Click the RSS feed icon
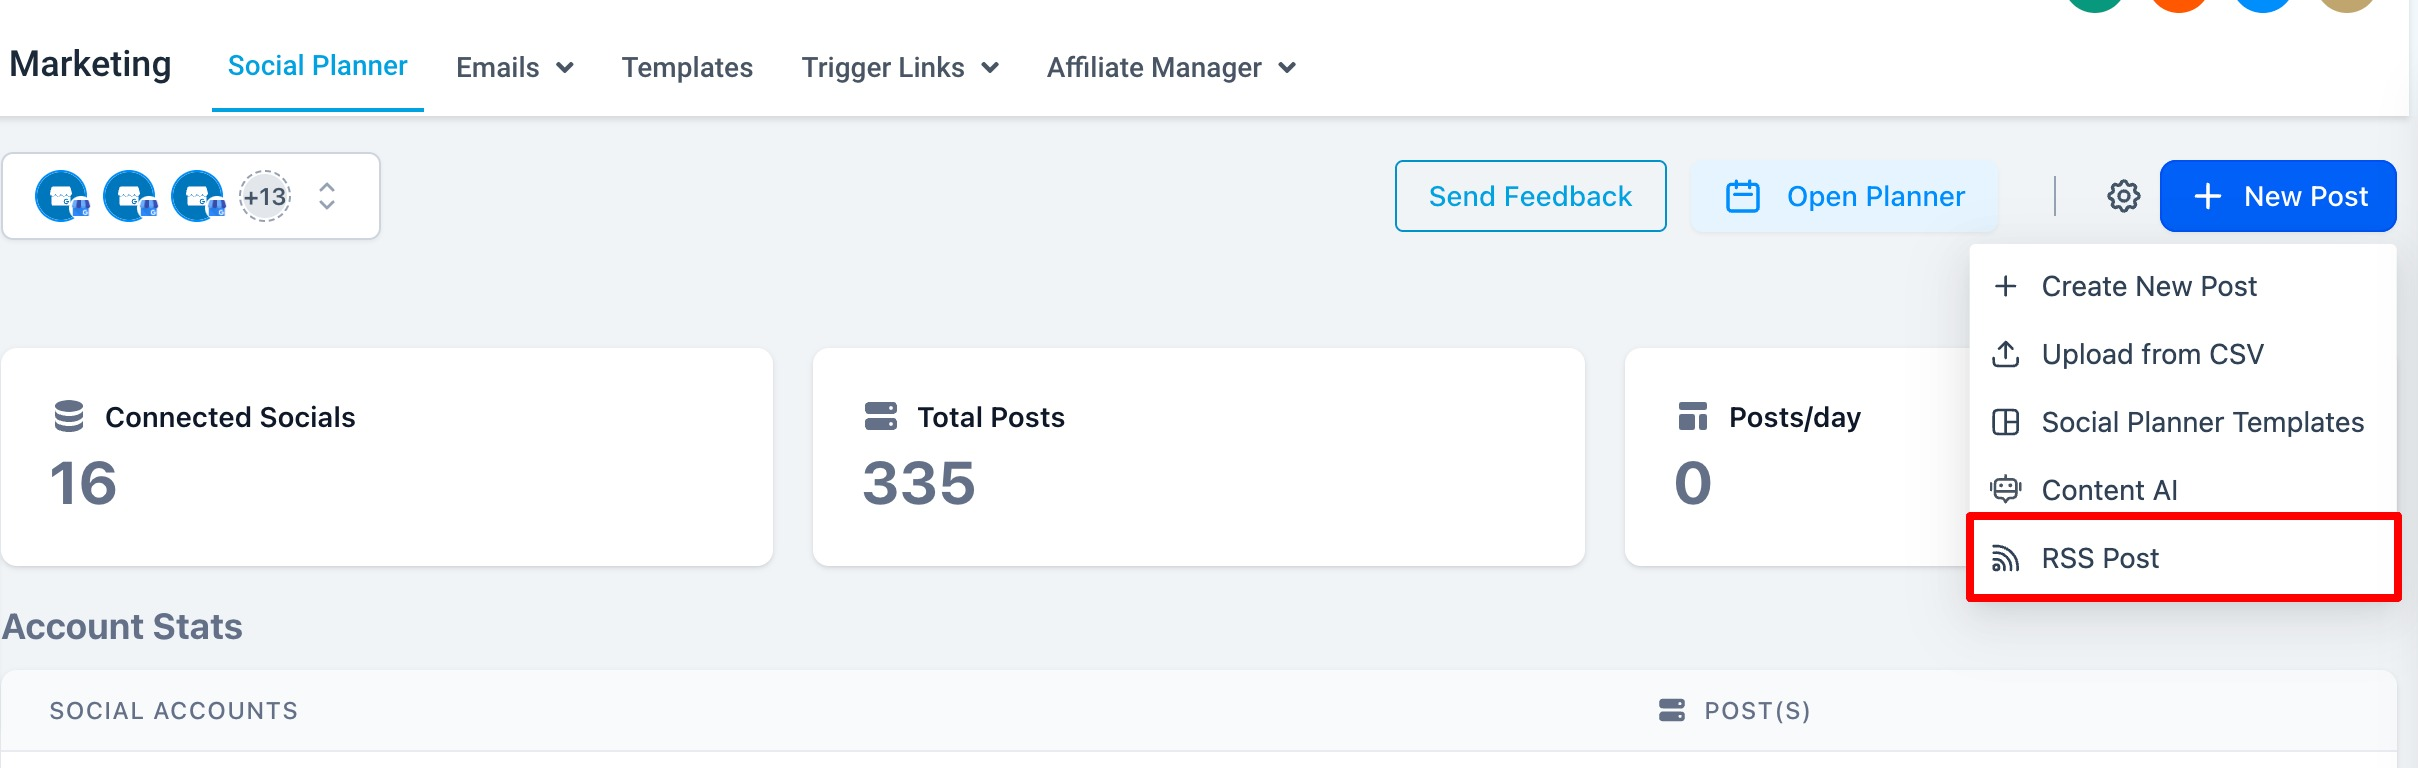 pyautogui.click(x=2005, y=558)
